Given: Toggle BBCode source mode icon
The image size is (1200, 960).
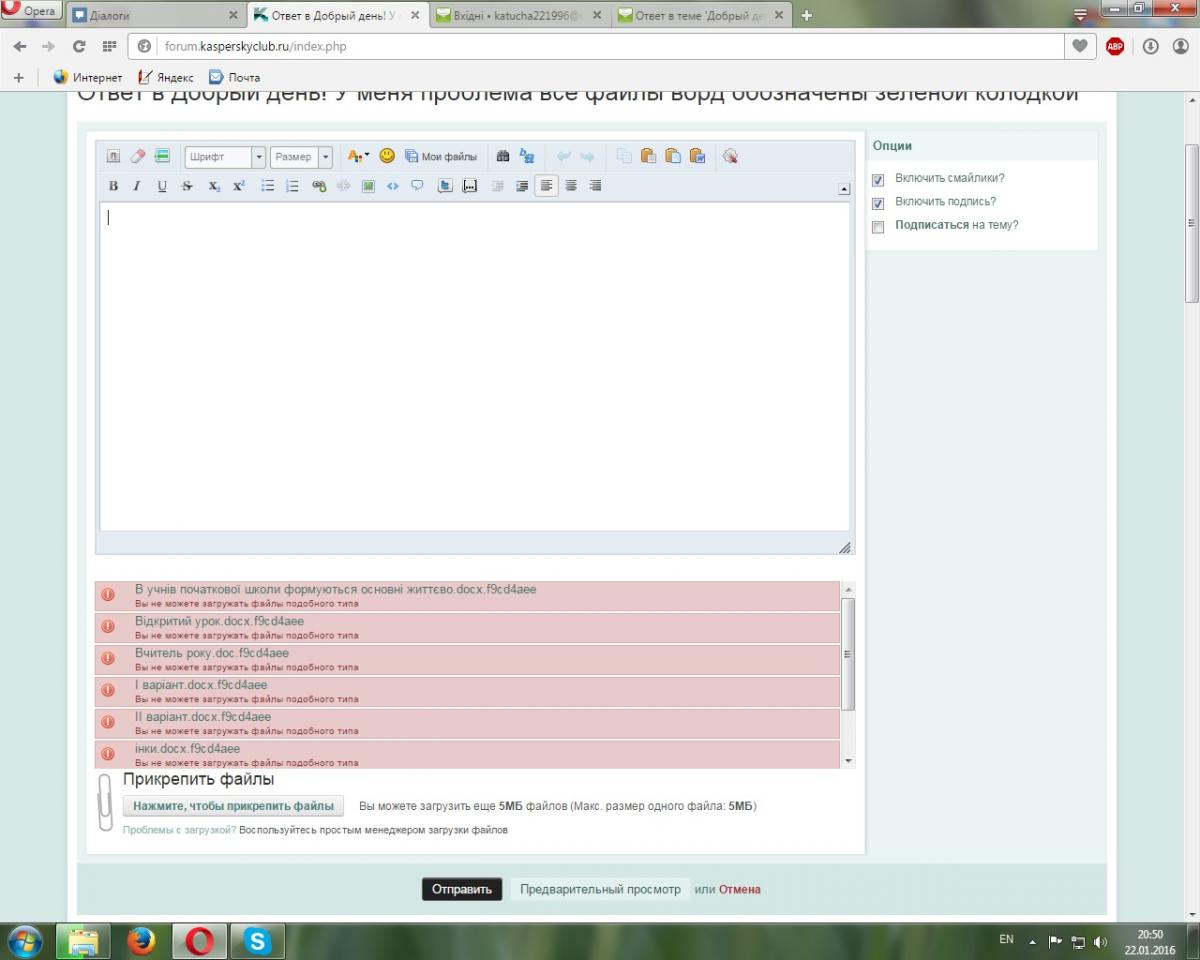Looking at the screenshot, I should pyautogui.click(x=113, y=156).
